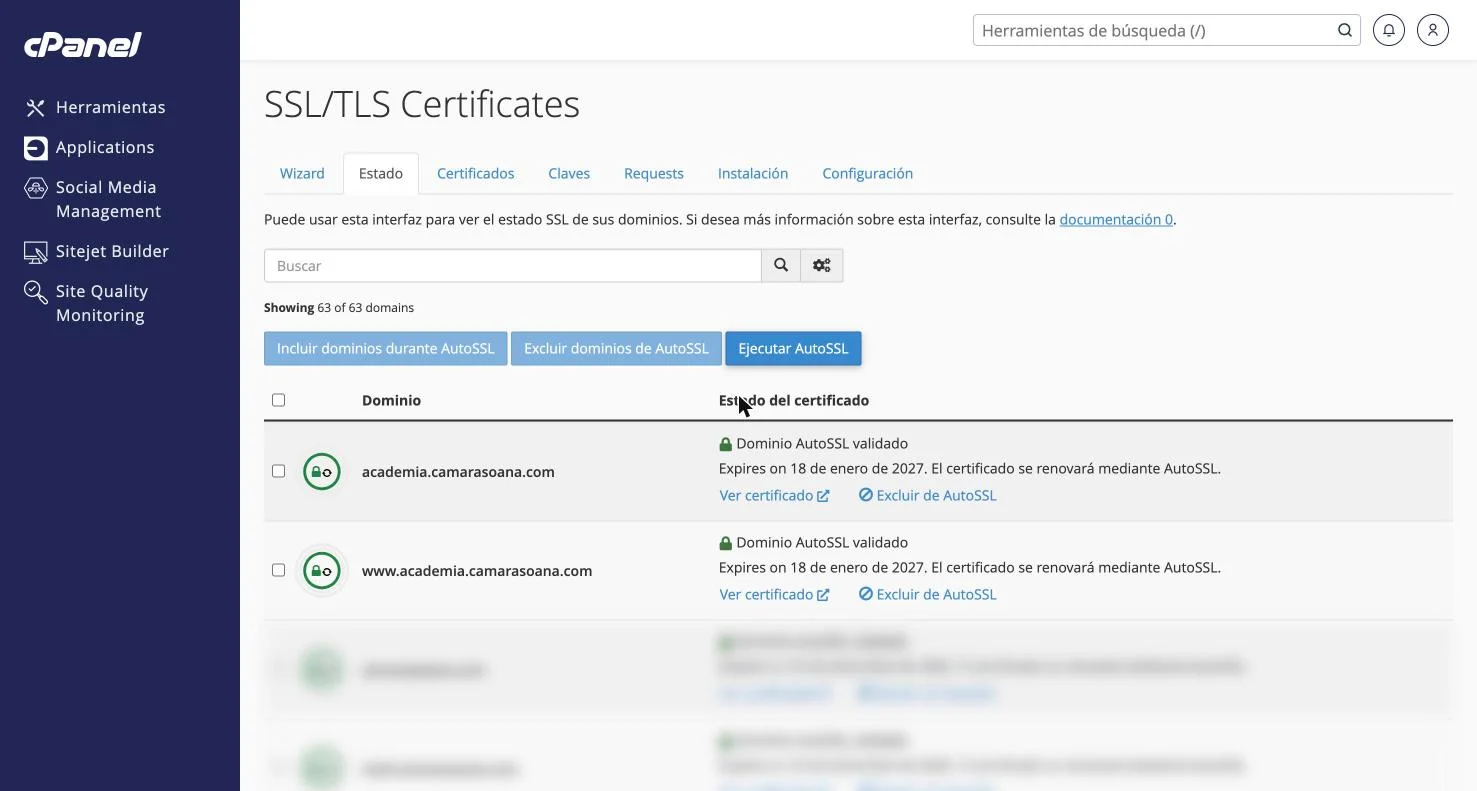The width and height of the screenshot is (1477, 791).
Task: Switch to the Wizard tab
Action: [x=302, y=173]
